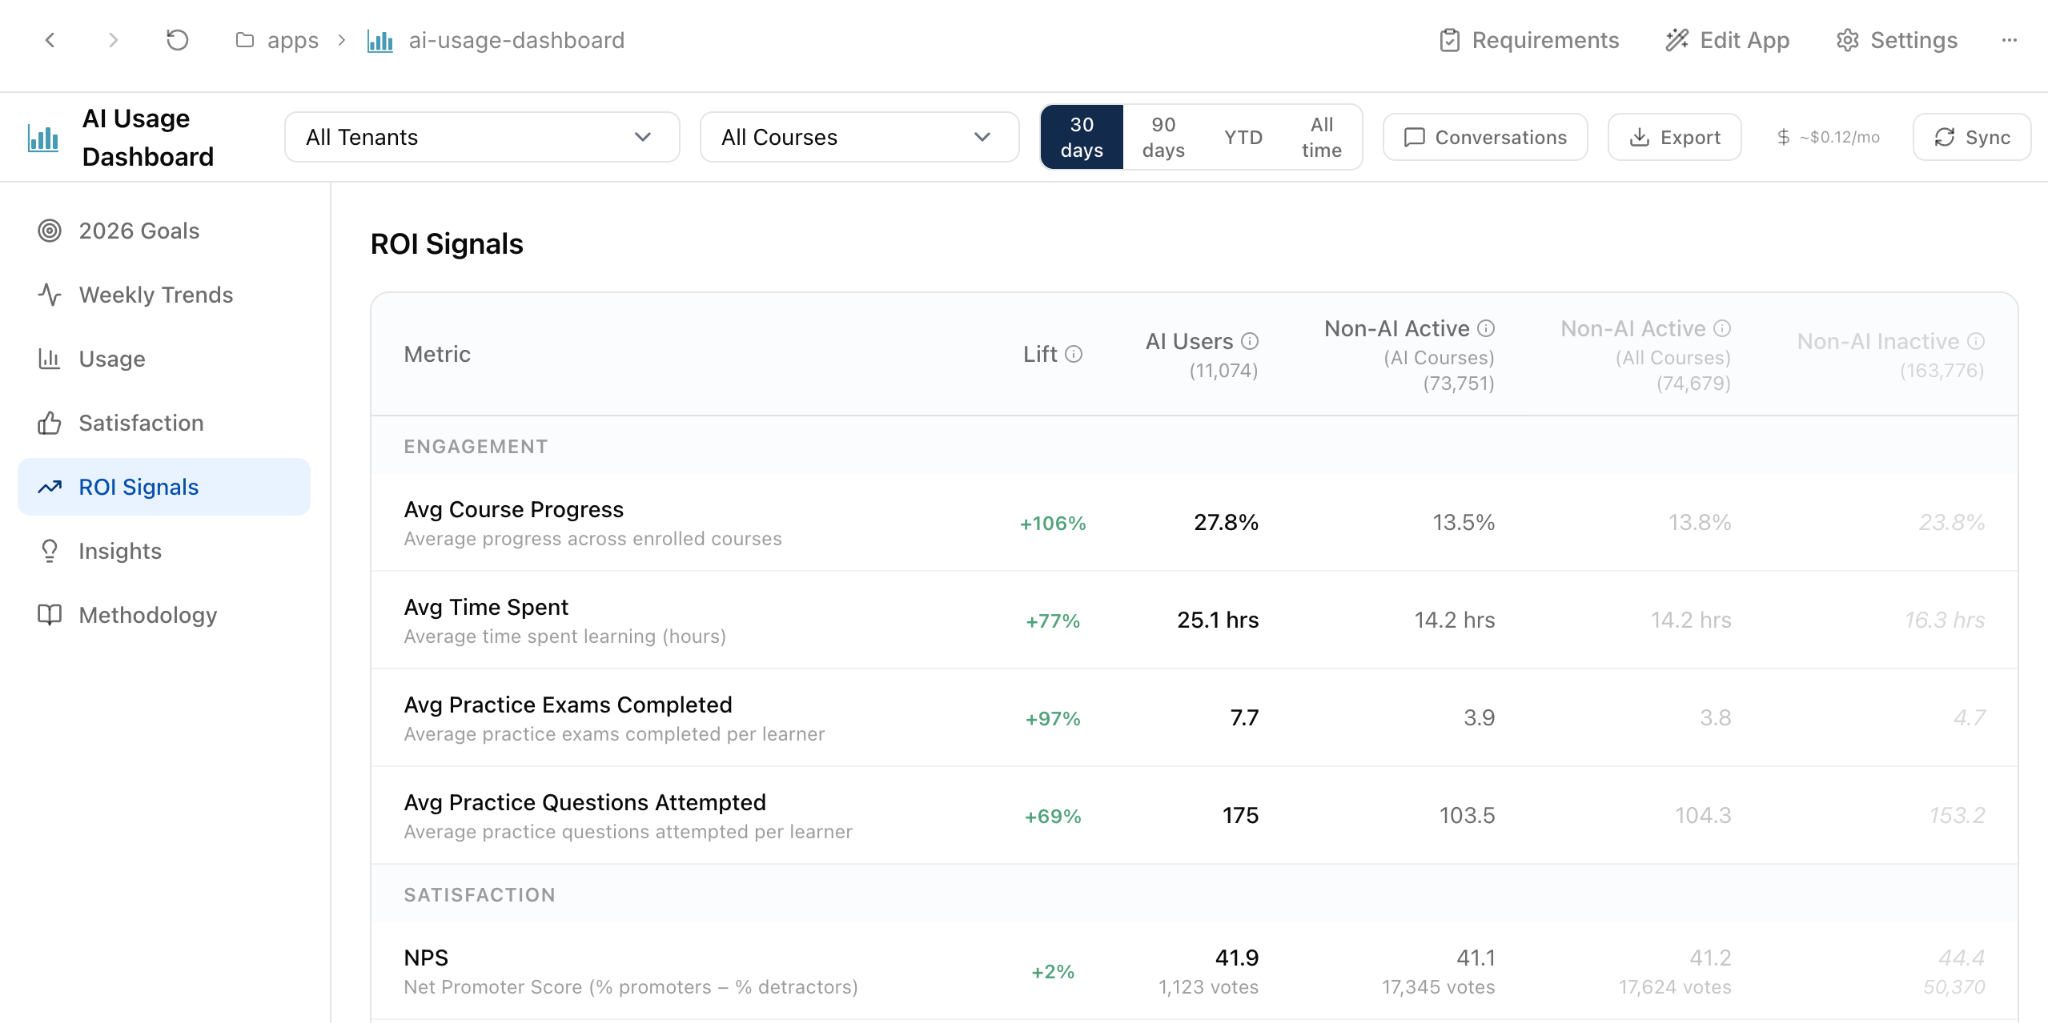Image resolution: width=2048 pixels, height=1023 pixels.
Task: Open the All Tenants dropdown
Action: pyautogui.click(x=482, y=137)
